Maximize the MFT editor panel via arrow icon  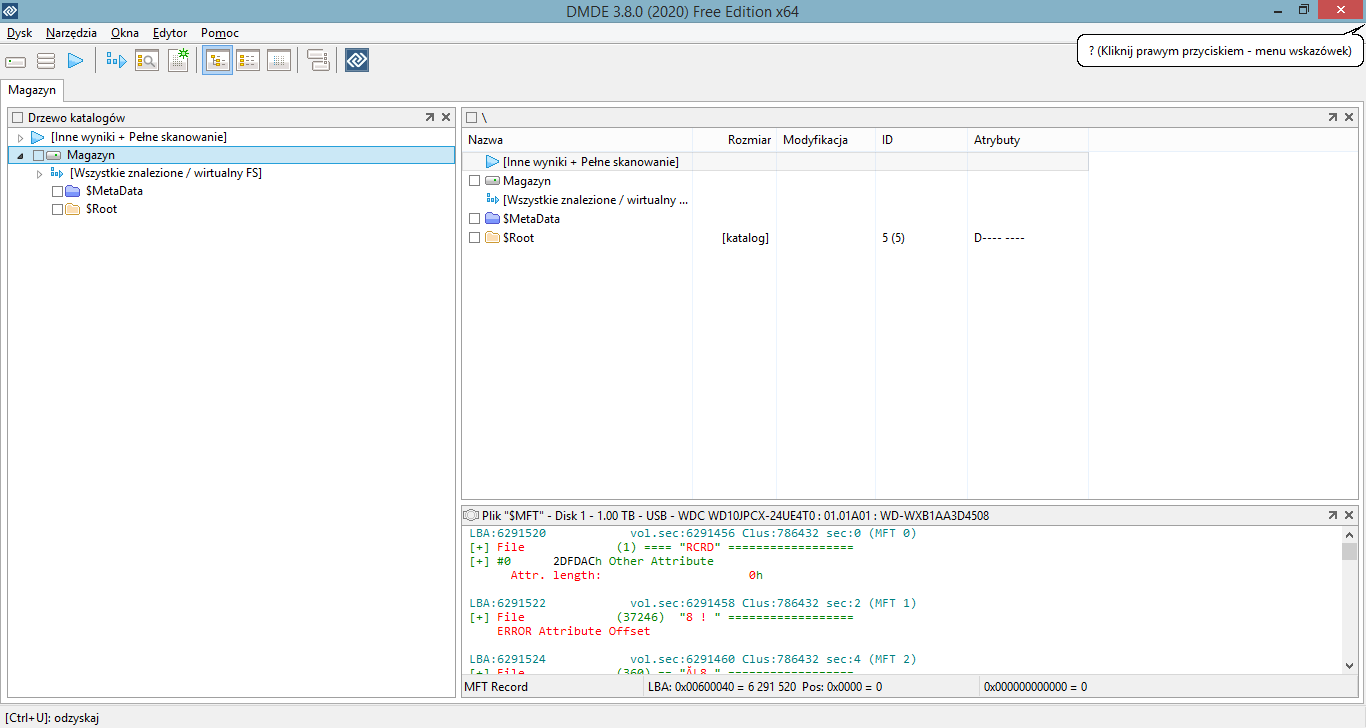point(1333,515)
